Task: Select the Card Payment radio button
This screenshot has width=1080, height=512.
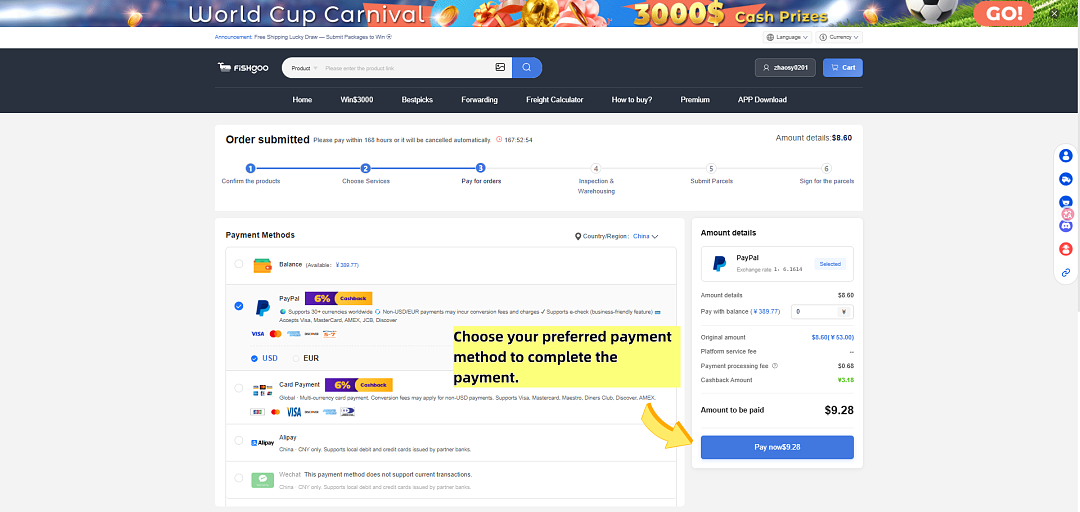Action: tap(238, 388)
